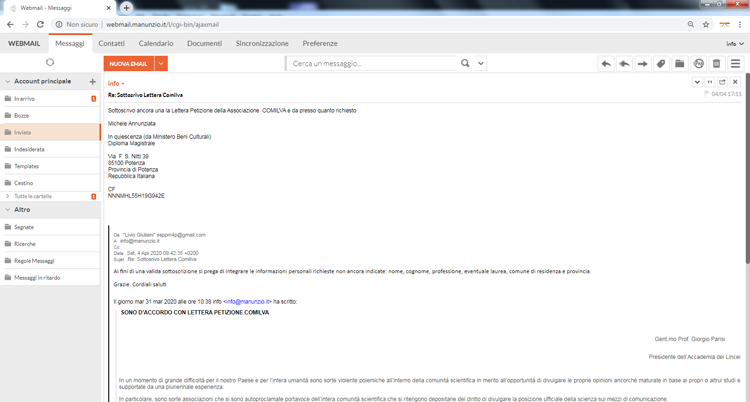
Task: Click the message flag icon next to date
Action: tap(706, 94)
